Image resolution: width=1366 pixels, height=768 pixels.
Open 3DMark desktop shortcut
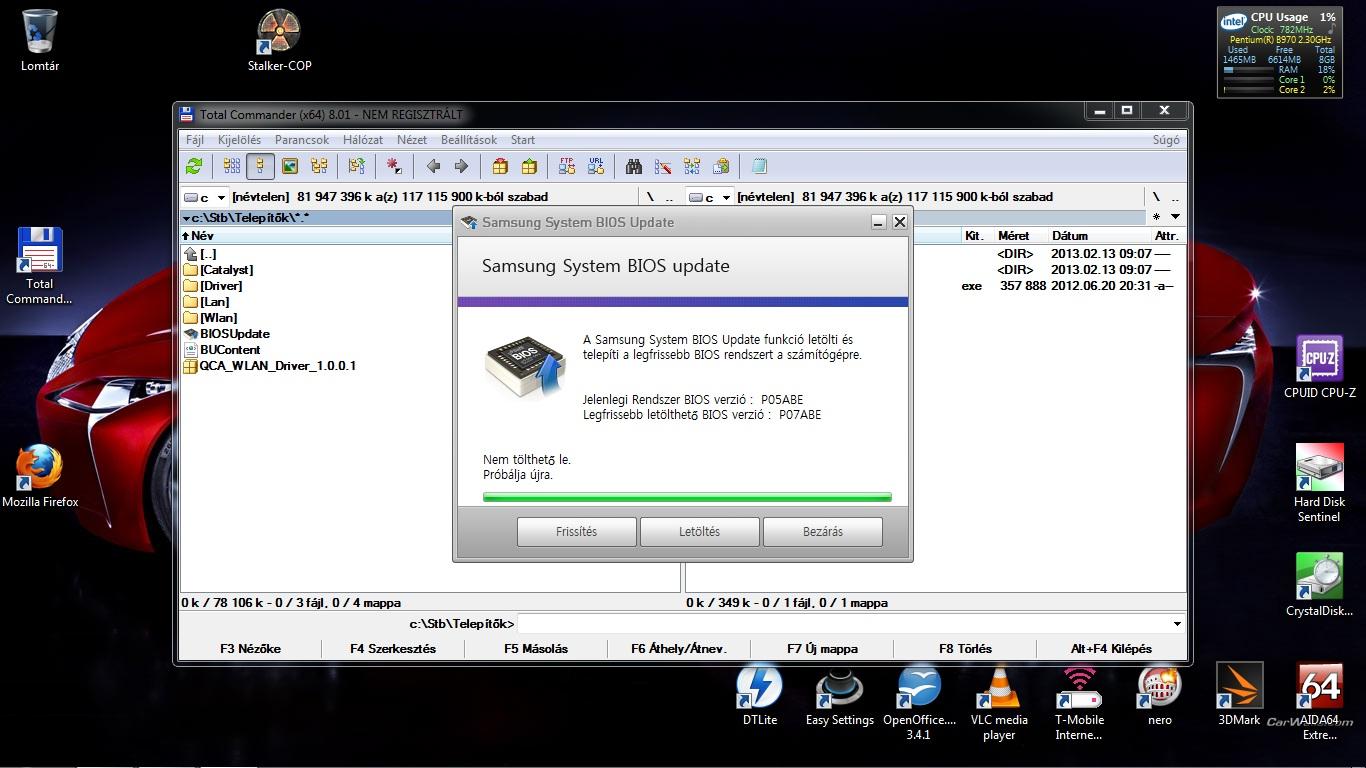pos(1240,696)
